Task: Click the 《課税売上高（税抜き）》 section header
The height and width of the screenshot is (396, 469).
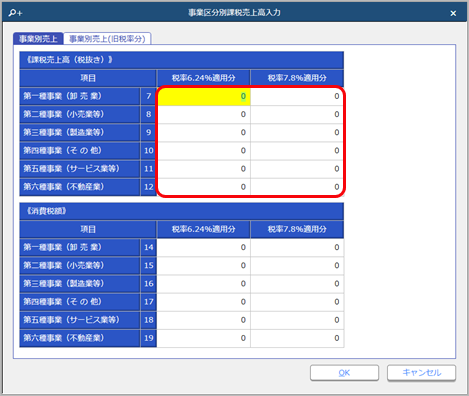Action: coord(182,60)
